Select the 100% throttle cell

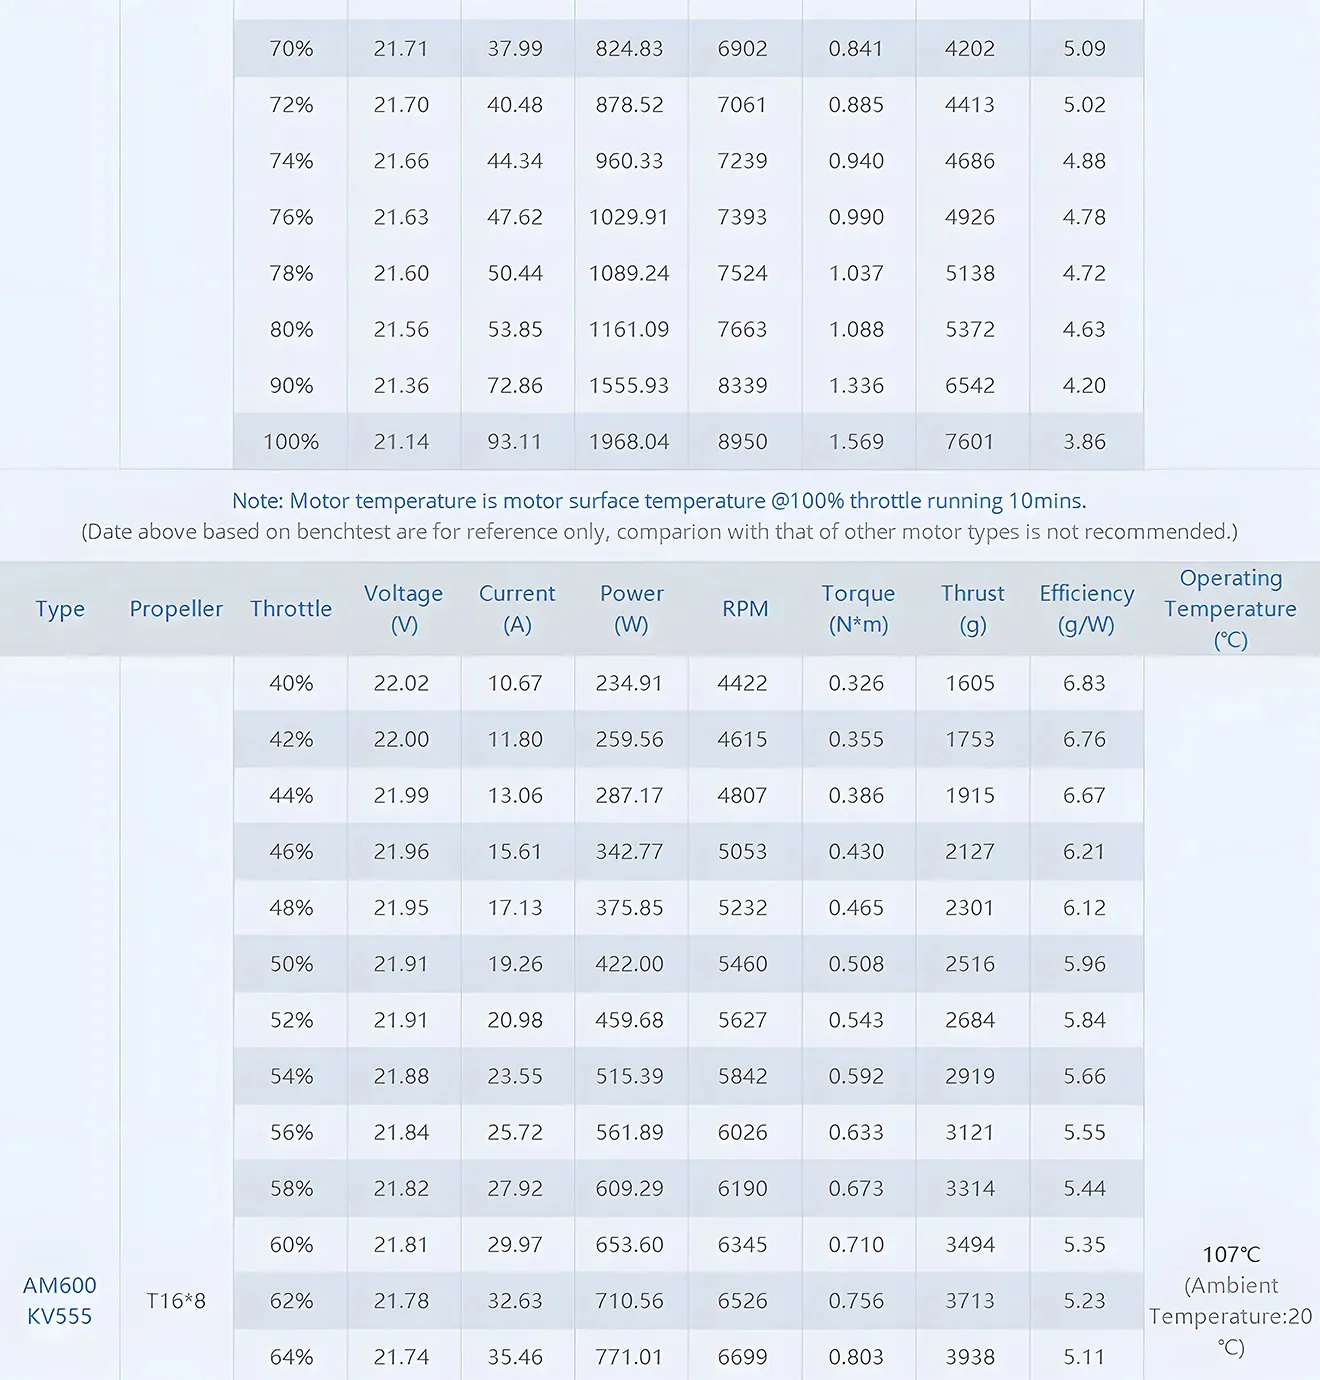[291, 442]
